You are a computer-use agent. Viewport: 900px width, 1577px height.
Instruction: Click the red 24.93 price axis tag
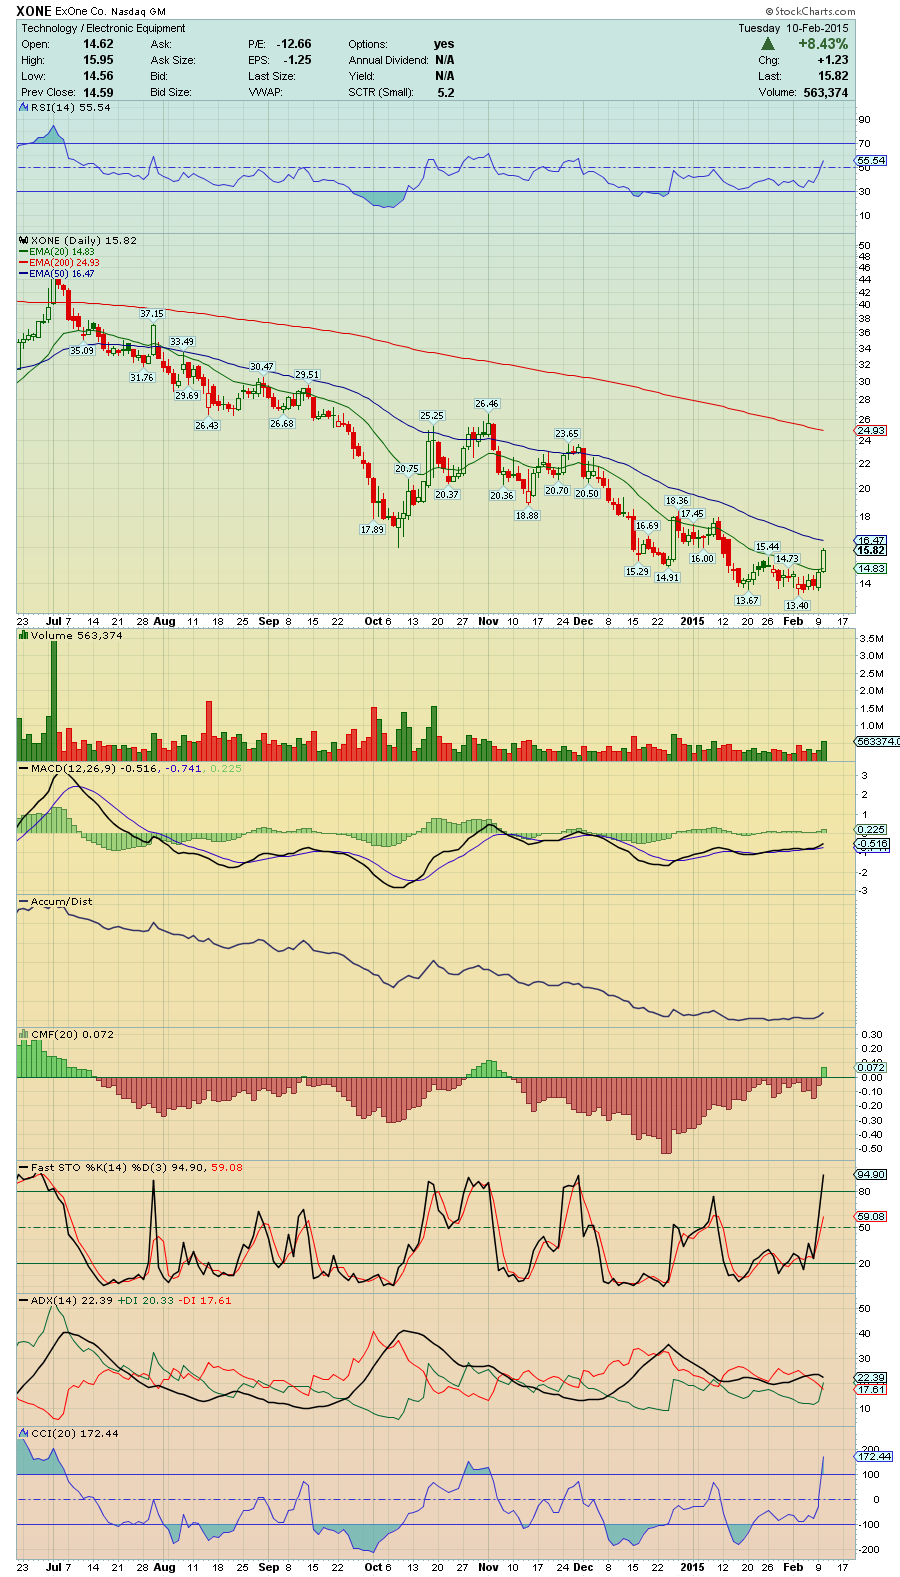[871, 431]
